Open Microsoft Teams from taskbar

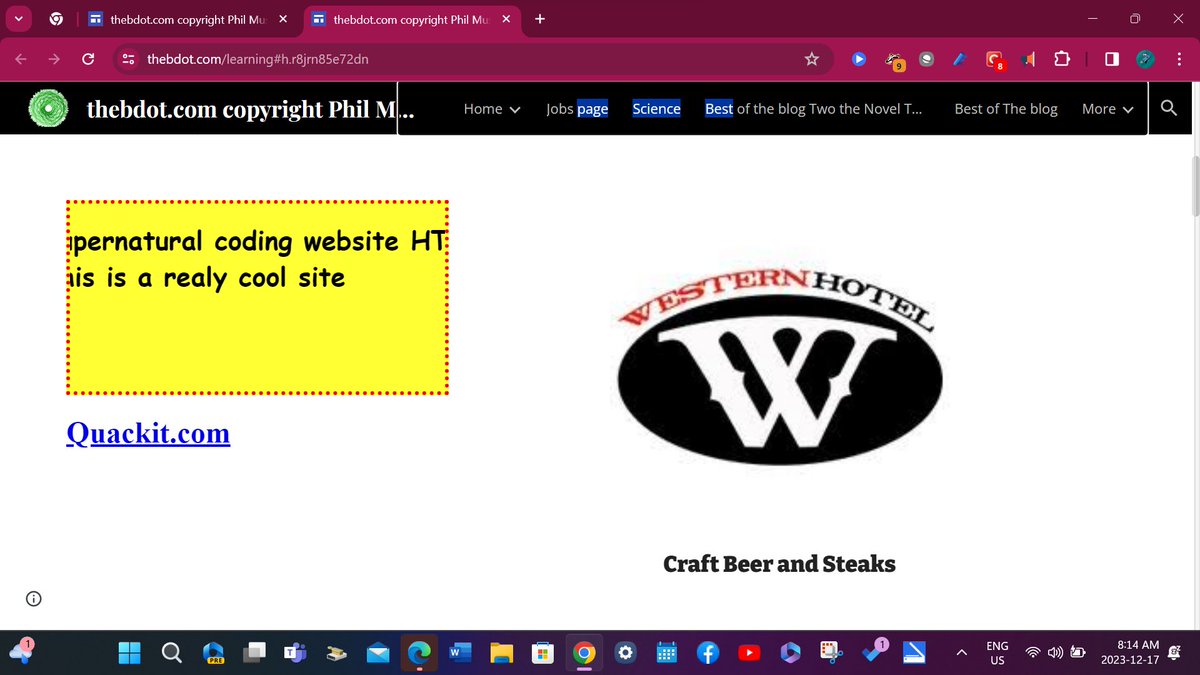295,653
